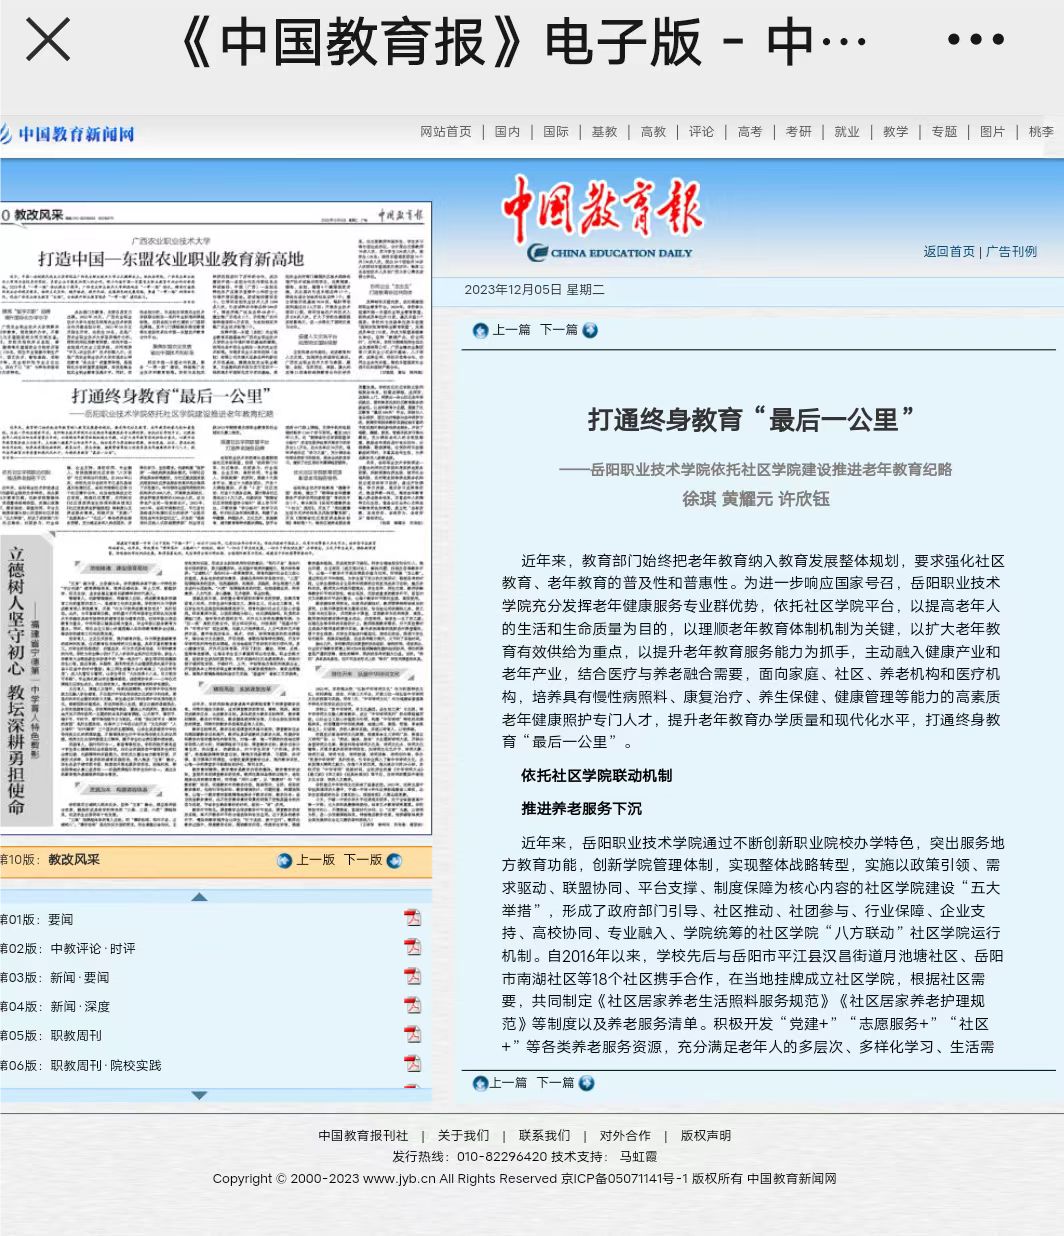Download the PDF for 第04版 新闻·深度
This screenshot has width=1064, height=1236.
coord(412,1005)
